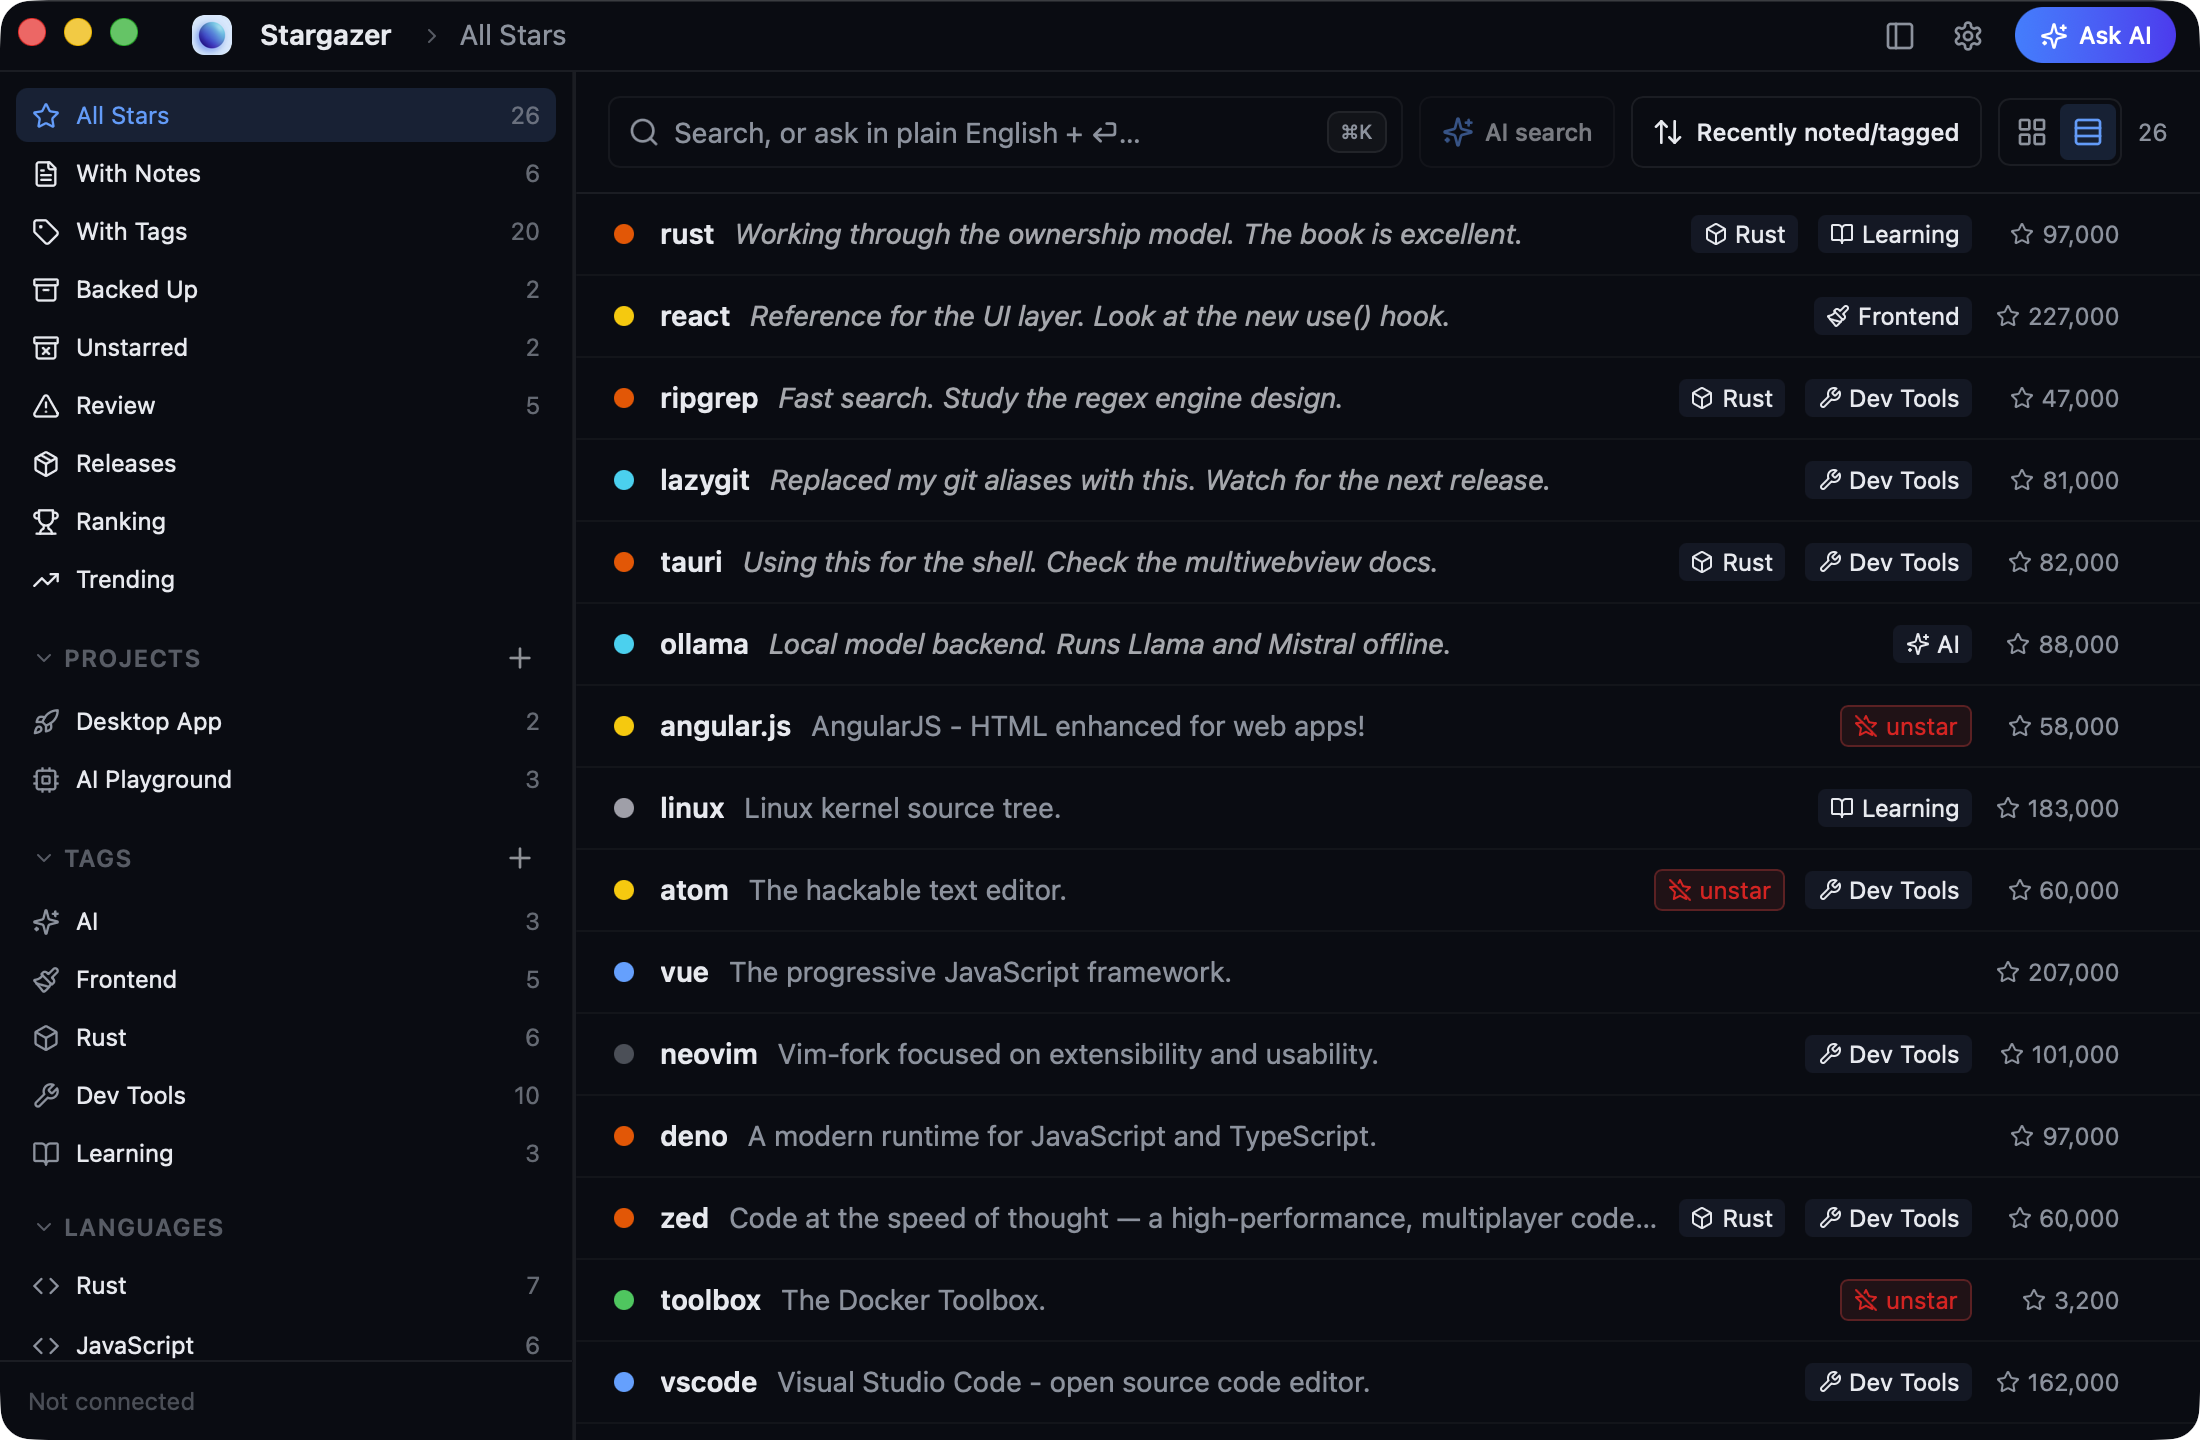
Task: Open settings gear icon
Action: pyautogui.click(x=1967, y=36)
